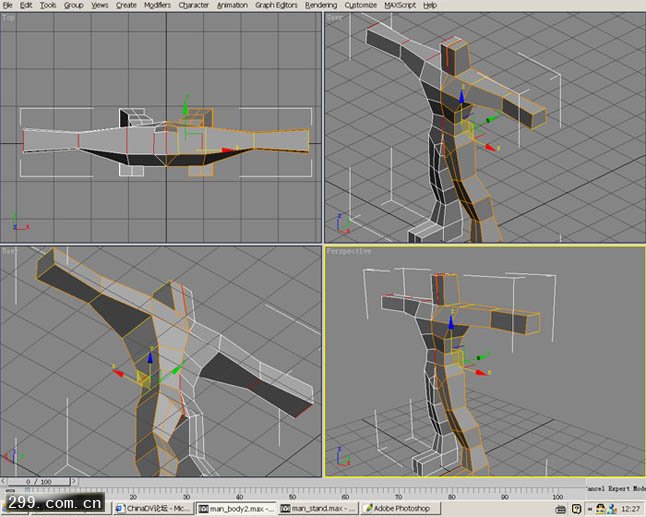
Task: Click the time slider showing 0 / 100
Action: (x=39, y=481)
